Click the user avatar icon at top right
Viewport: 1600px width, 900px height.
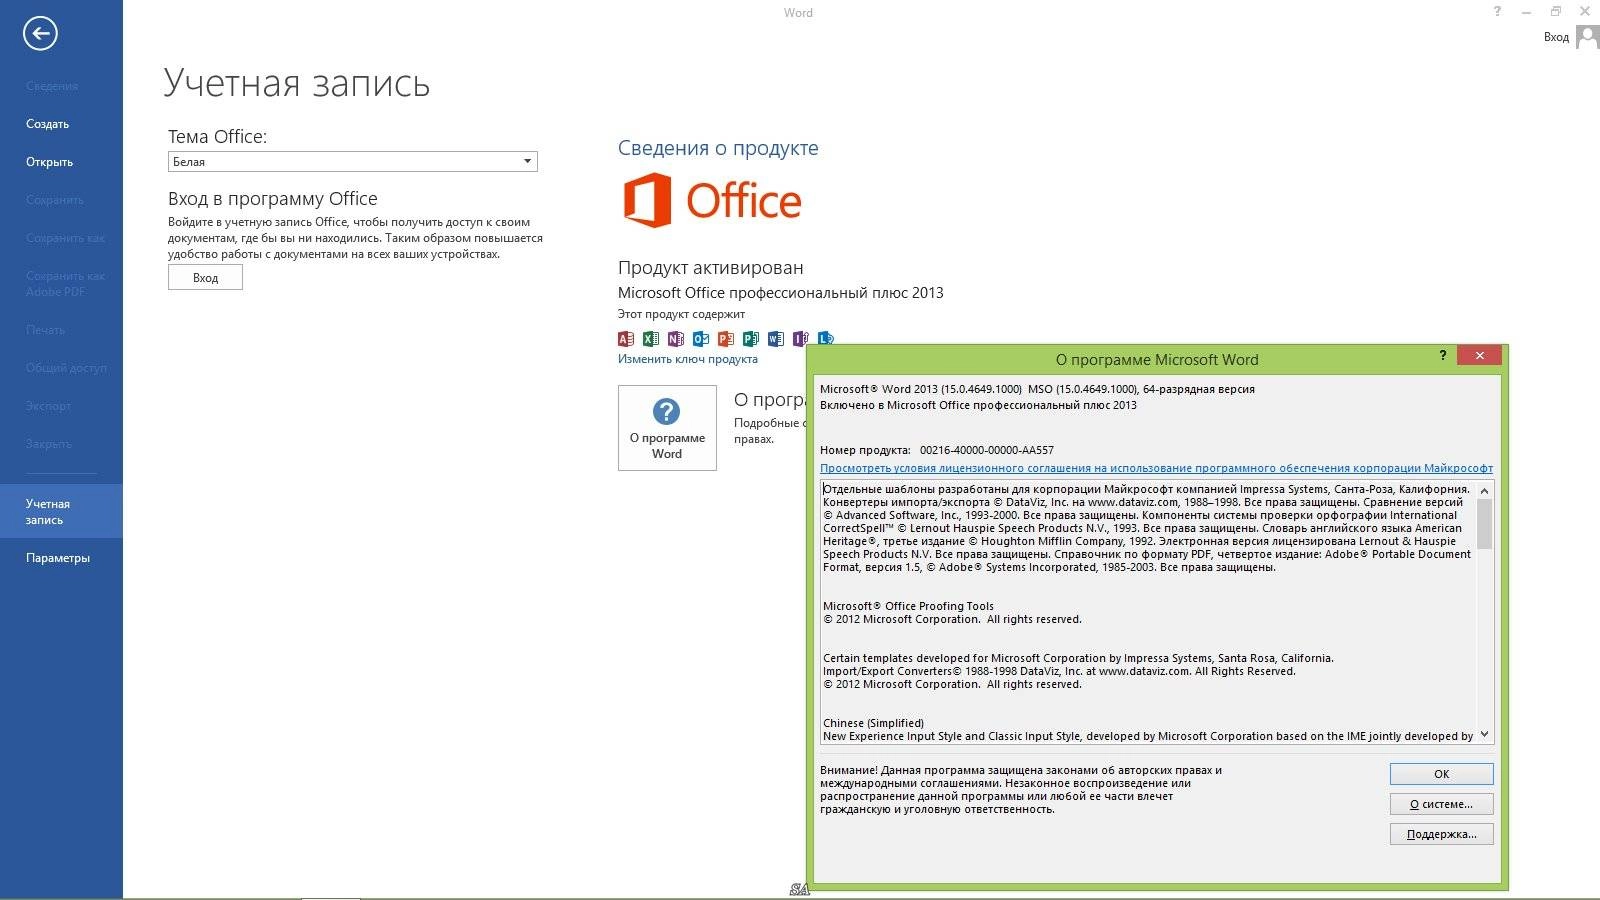pos(1587,37)
